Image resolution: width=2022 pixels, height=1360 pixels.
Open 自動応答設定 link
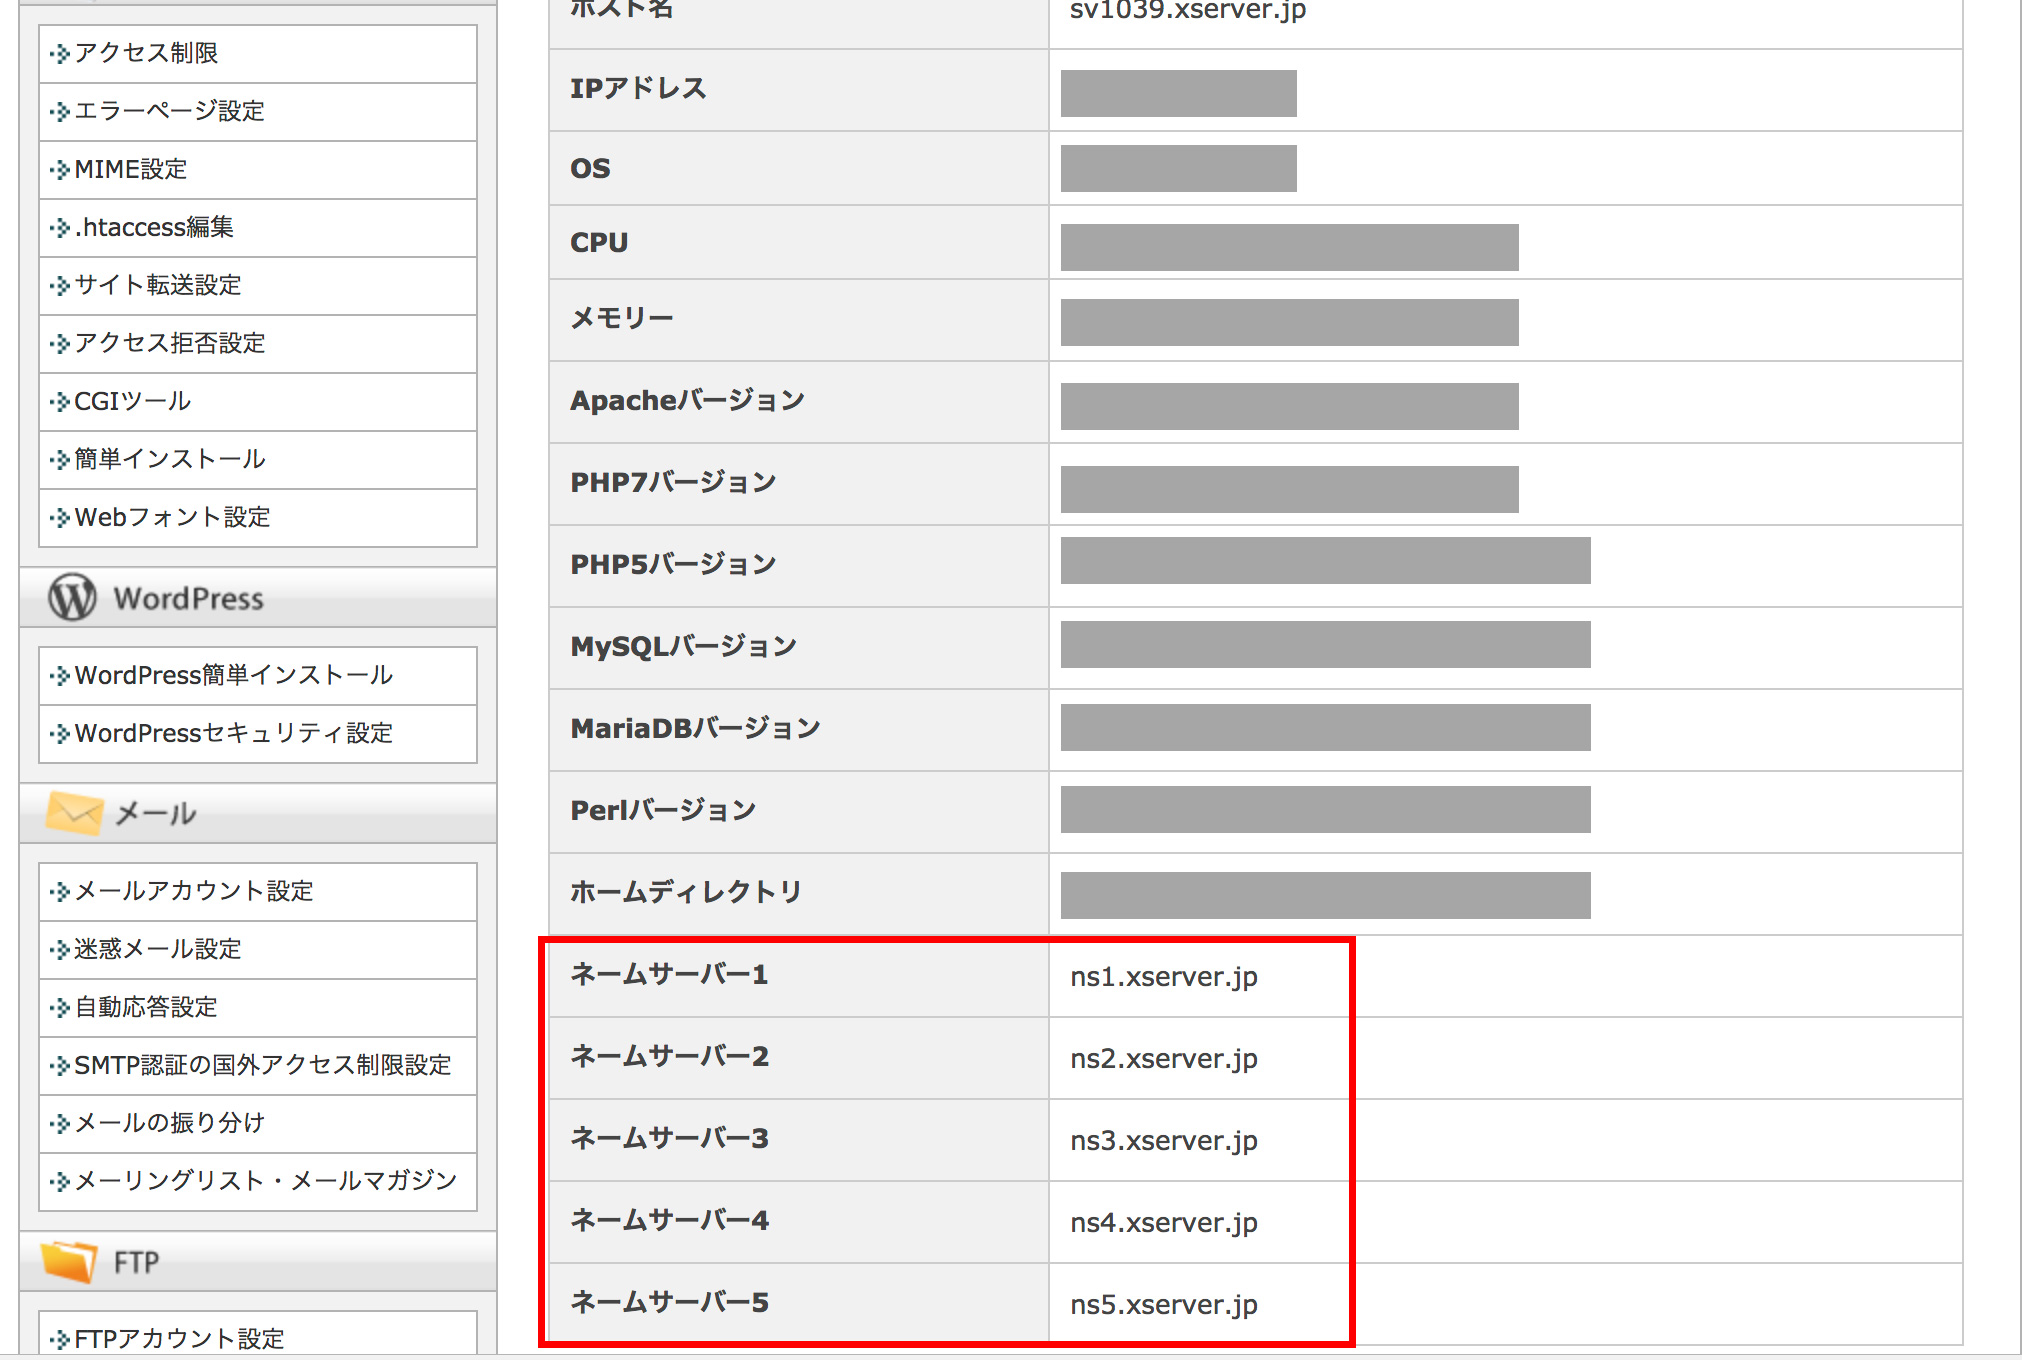click(x=146, y=1007)
